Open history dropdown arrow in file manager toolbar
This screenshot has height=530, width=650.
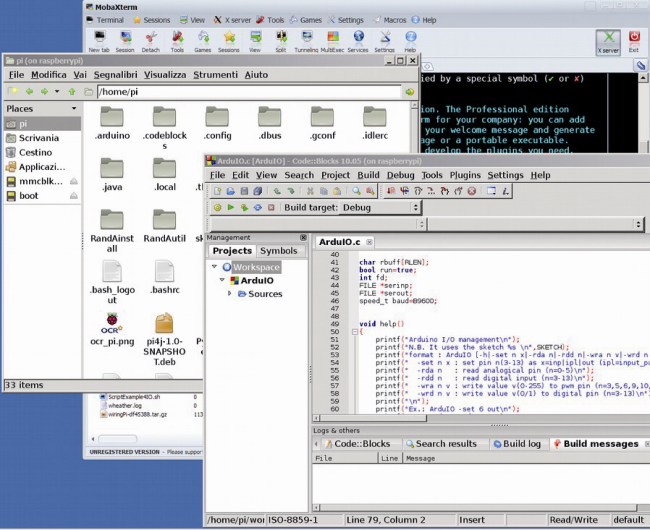57,91
